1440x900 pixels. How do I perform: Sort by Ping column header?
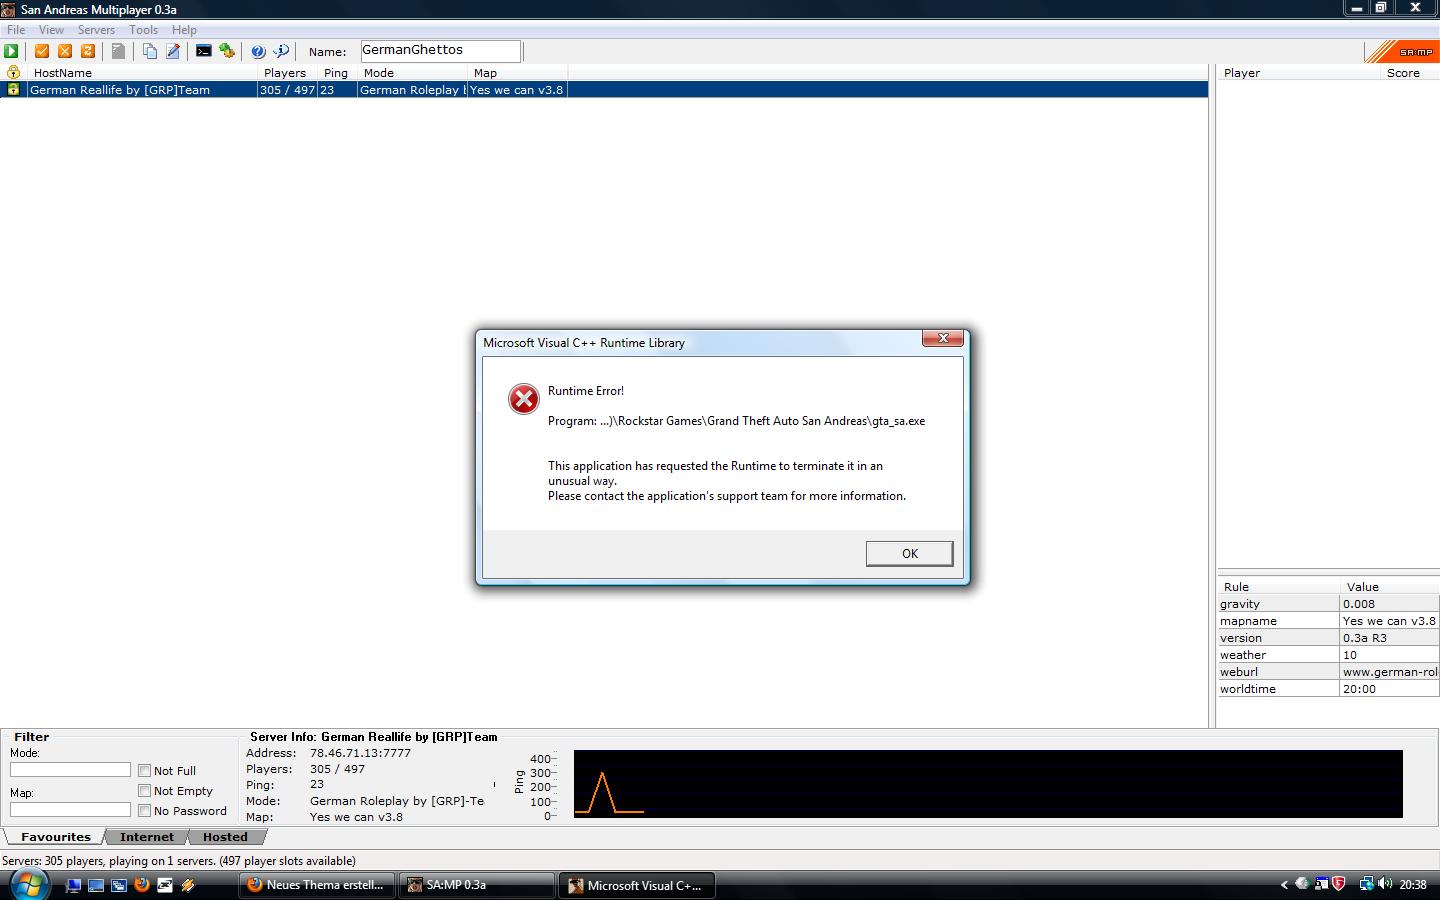(x=338, y=72)
